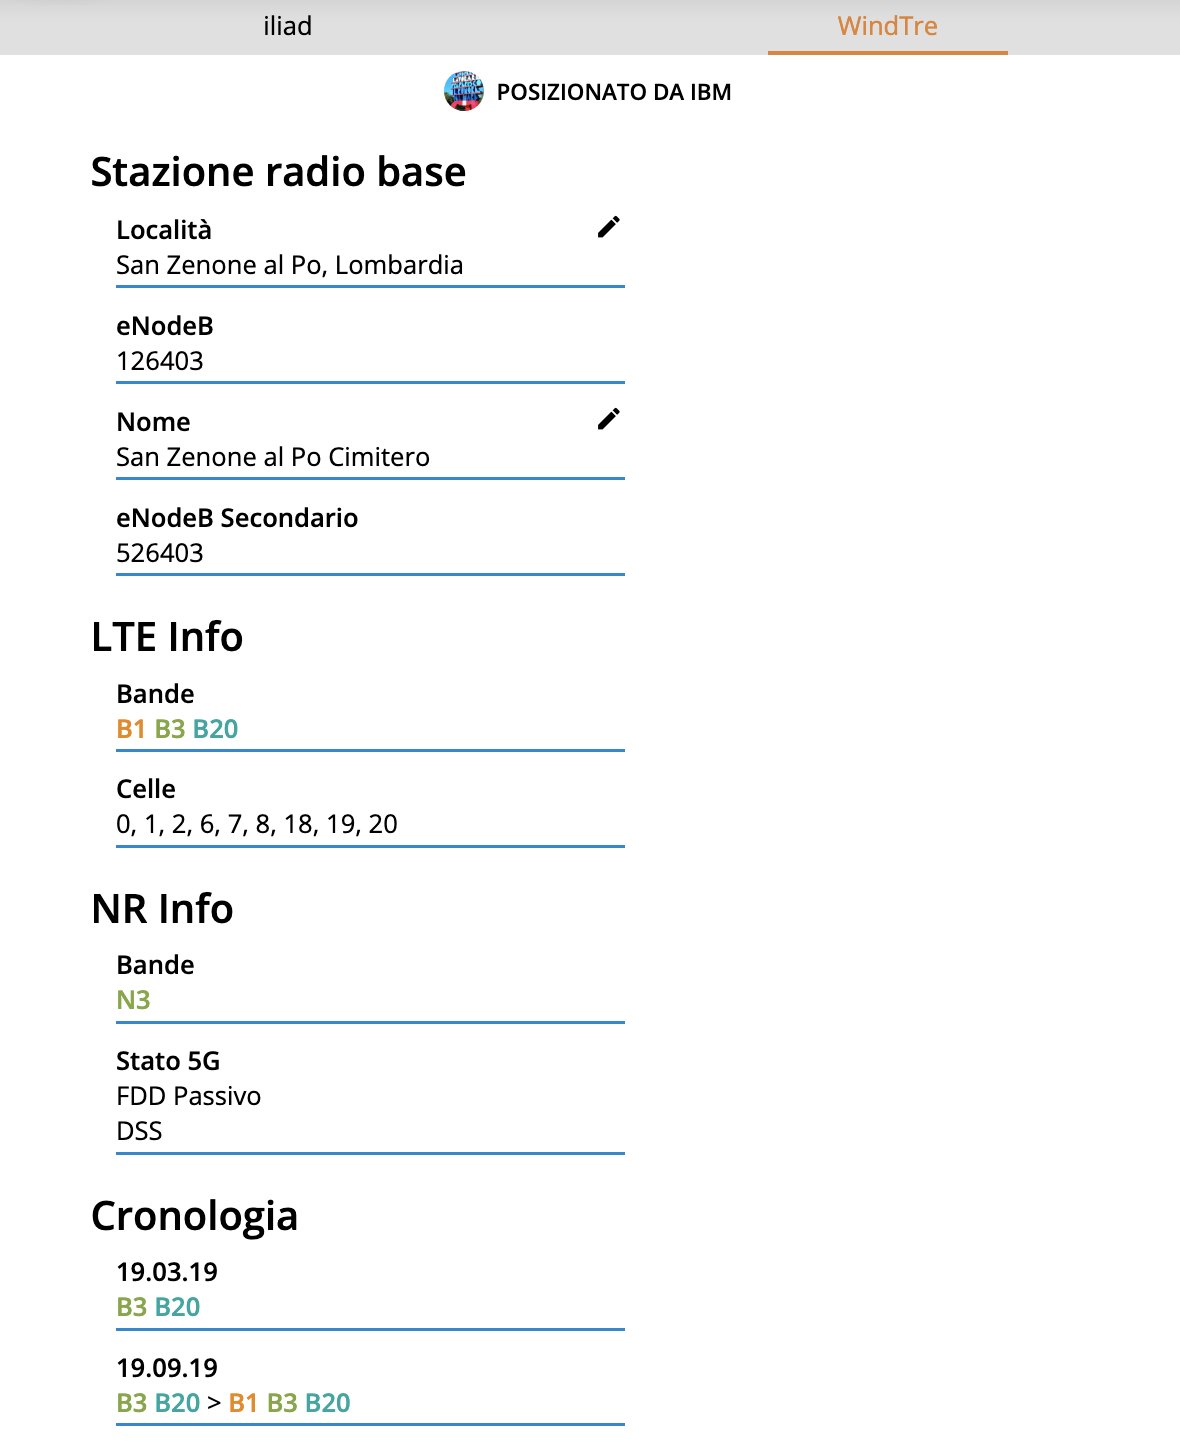The image size is (1180, 1448).
Task: Click the POSIZIONATO DA IBM label
Action: point(614,92)
